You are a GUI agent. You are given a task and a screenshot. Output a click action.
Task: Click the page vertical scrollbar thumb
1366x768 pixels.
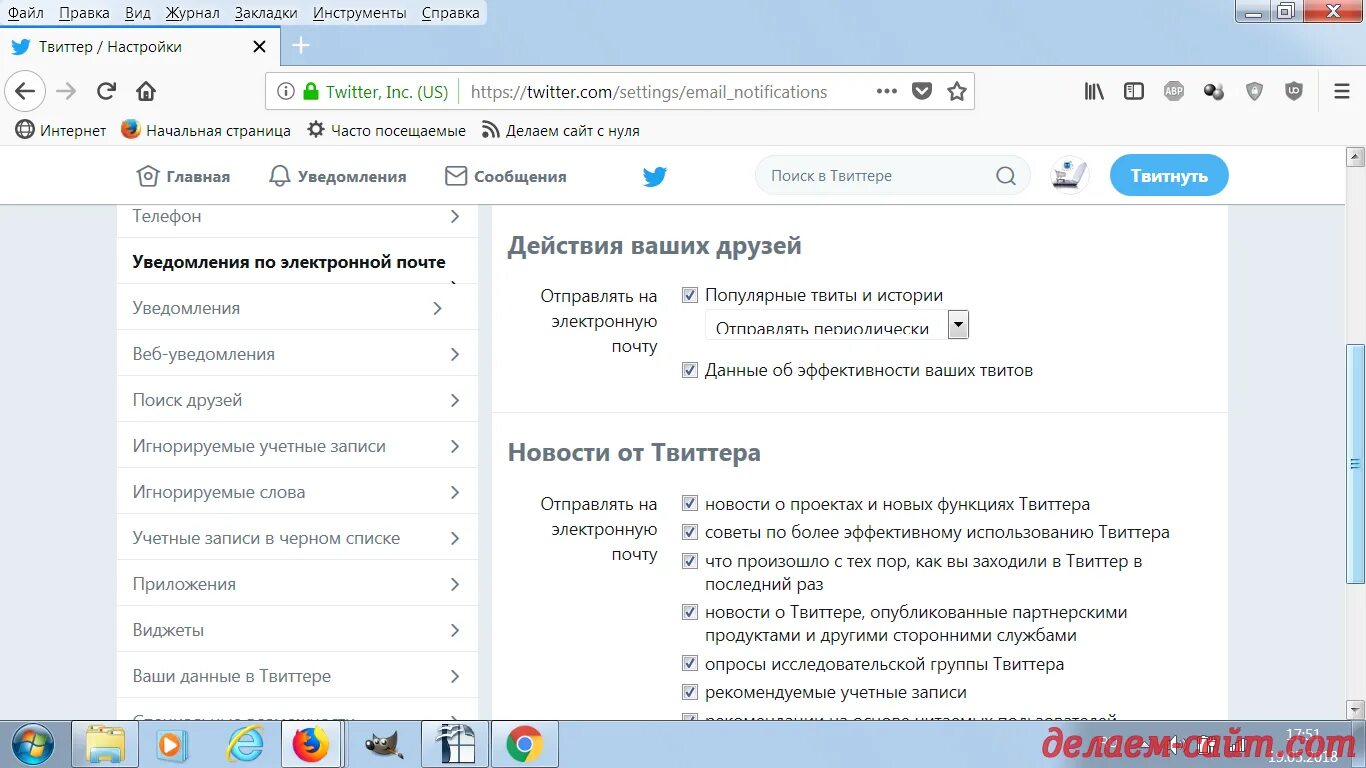1355,464
